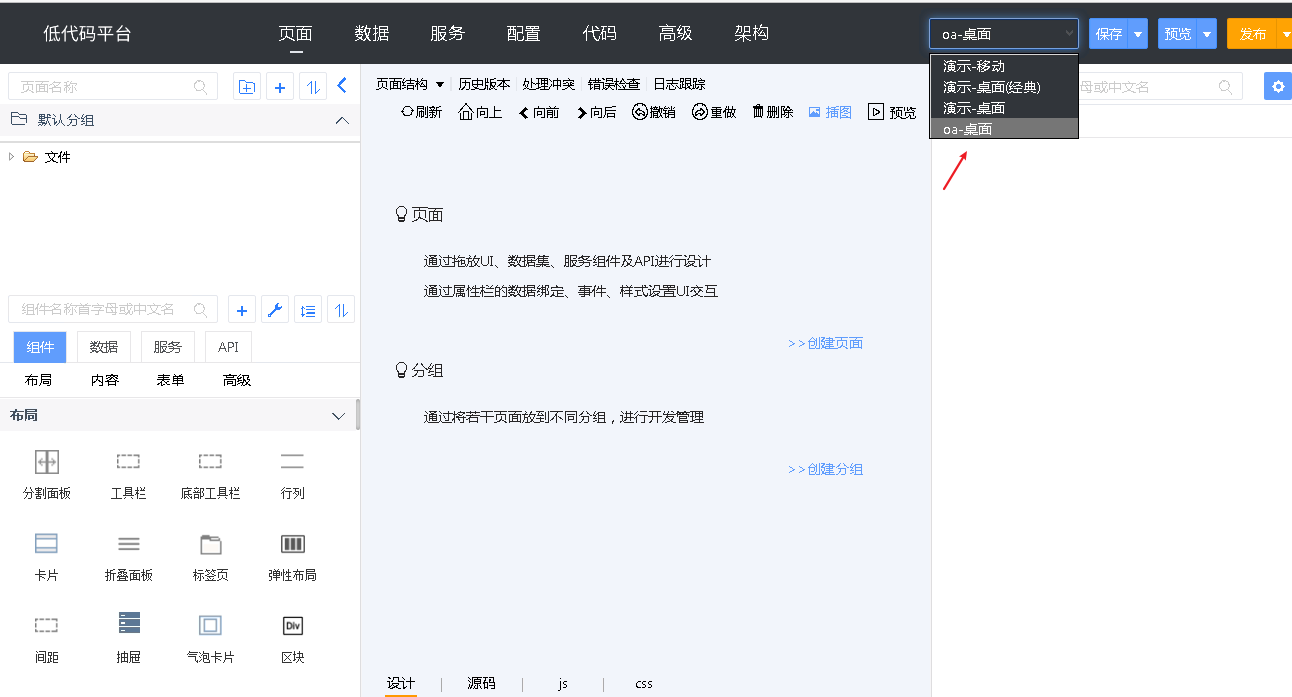Click the 刷新 refresh toolbar button
This screenshot has height=697, width=1292.
pyautogui.click(x=421, y=112)
